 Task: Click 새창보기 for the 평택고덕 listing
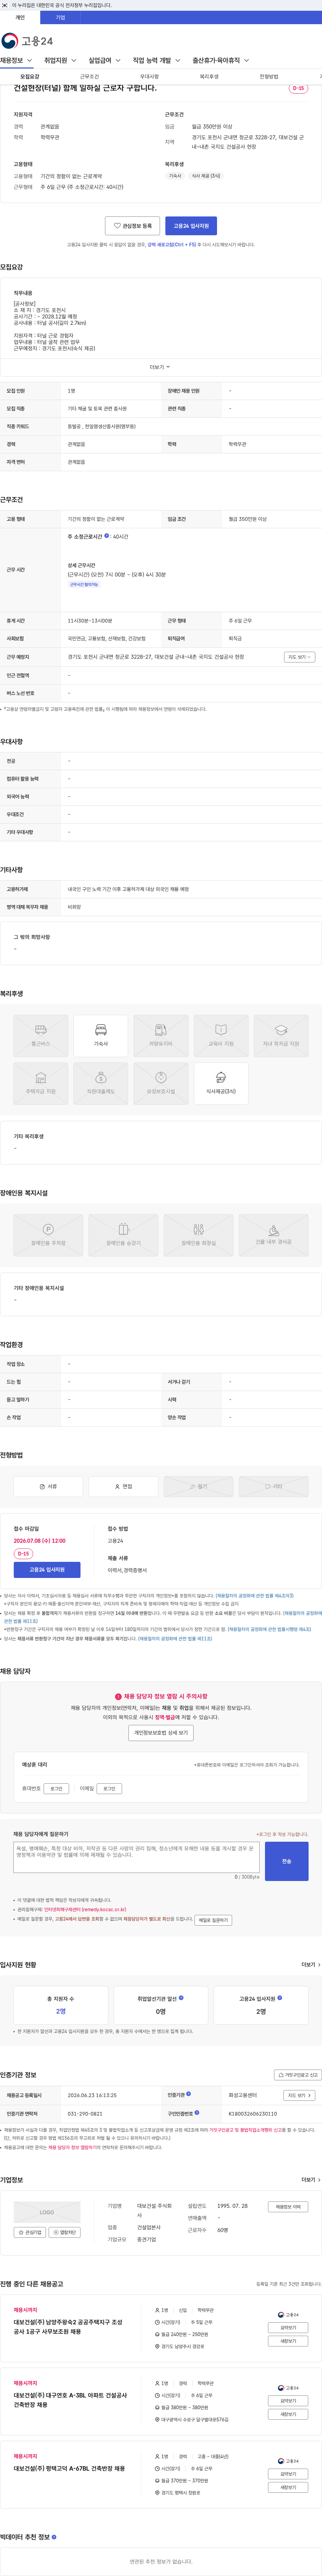point(288,2487)
